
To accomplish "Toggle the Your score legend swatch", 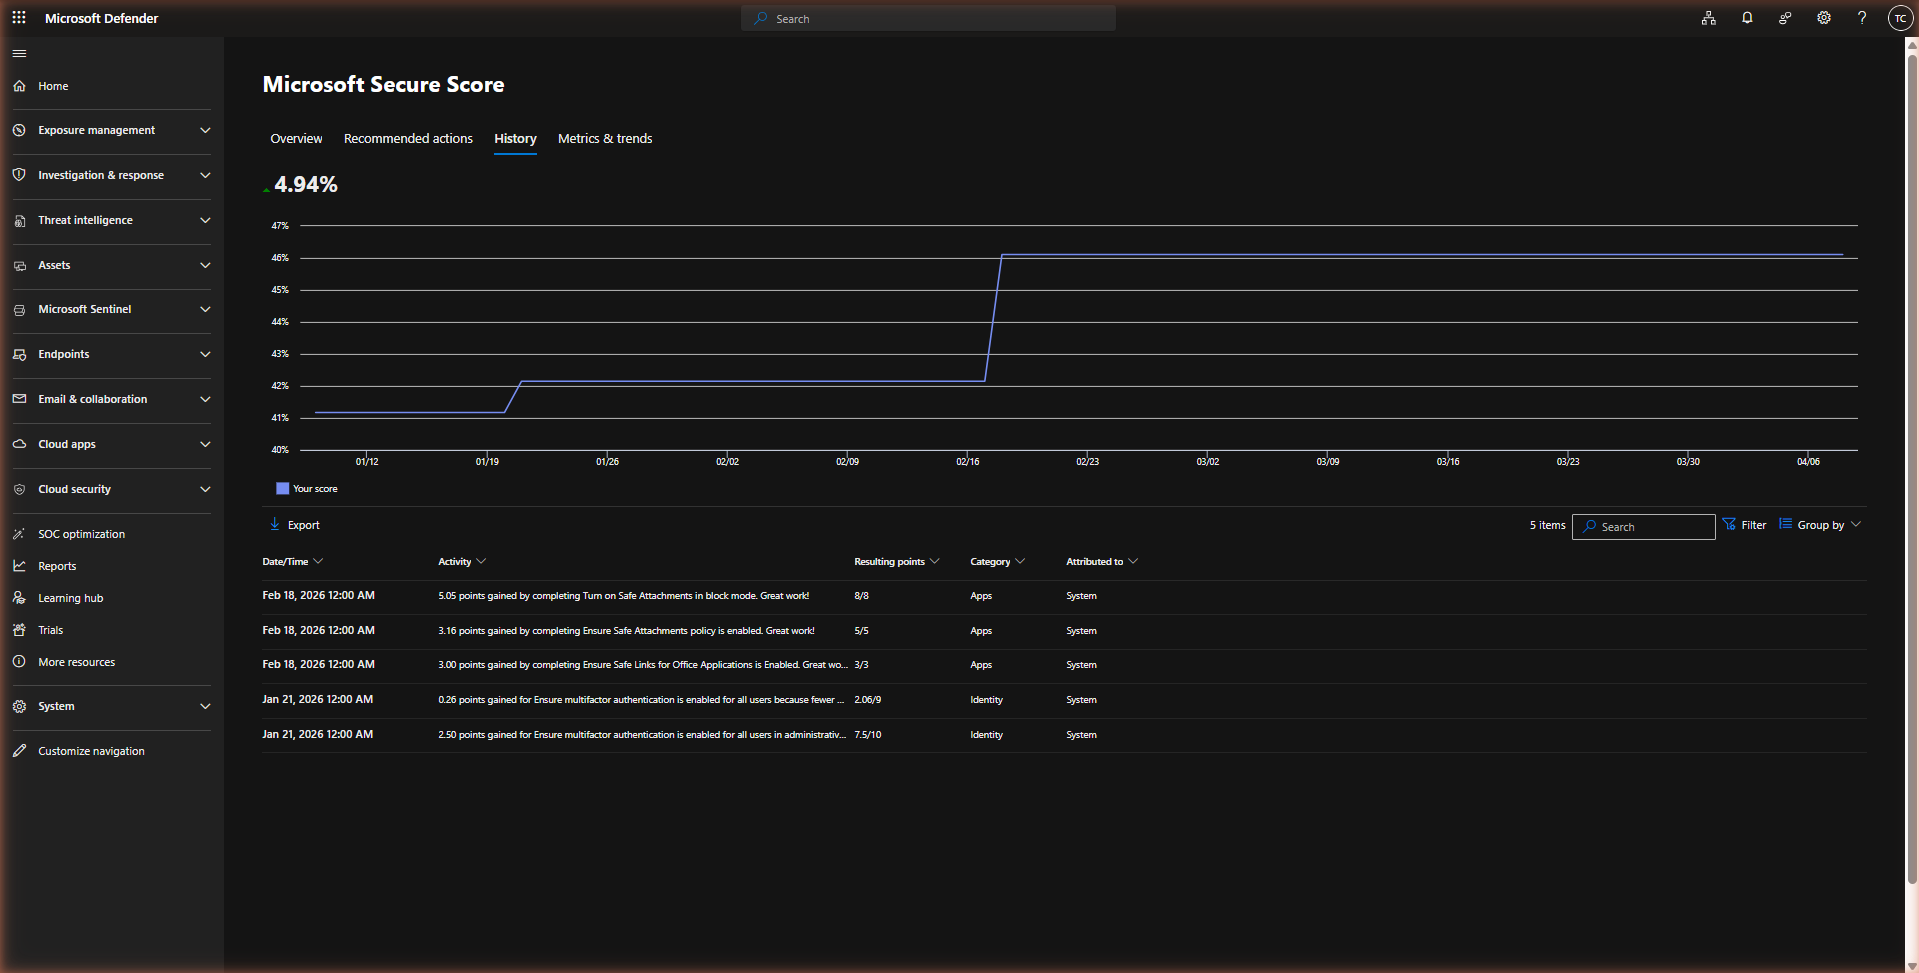I will pos(282,489).
